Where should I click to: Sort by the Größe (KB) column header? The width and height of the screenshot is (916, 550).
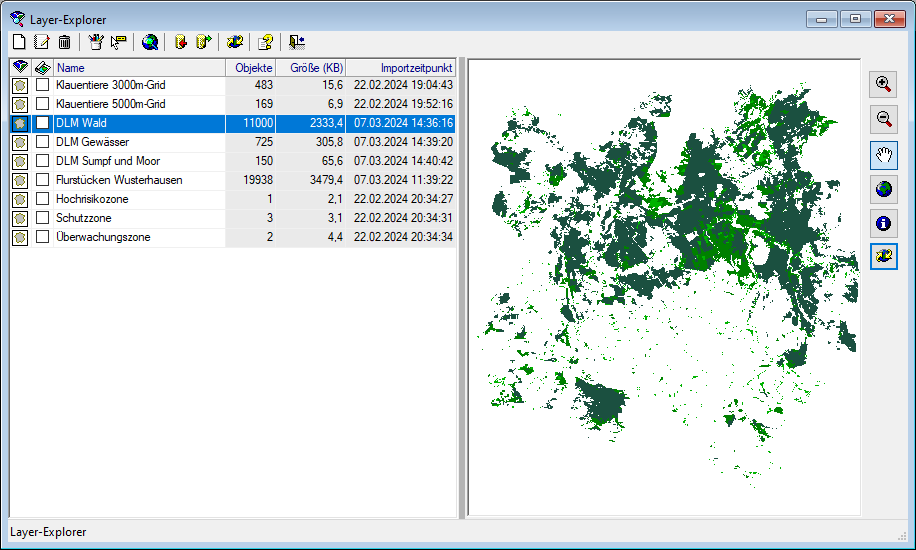pos(311,68)
